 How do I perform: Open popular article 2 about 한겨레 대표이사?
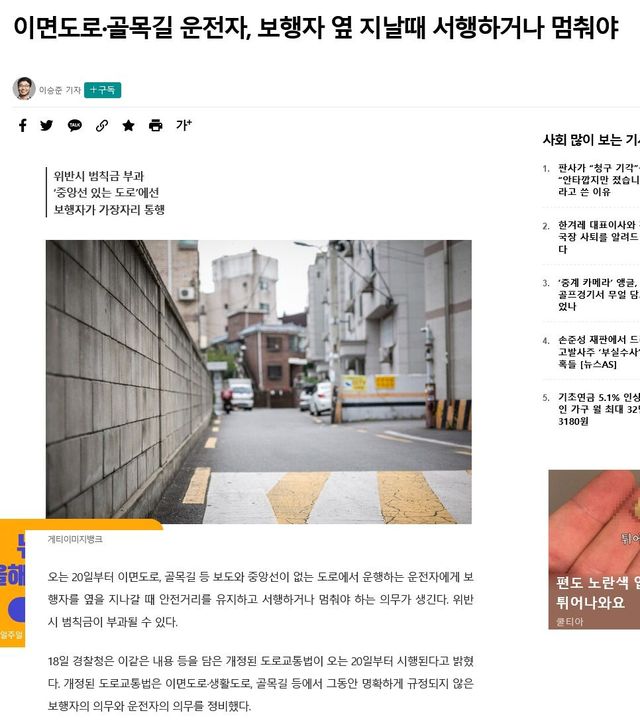[597, 237]
